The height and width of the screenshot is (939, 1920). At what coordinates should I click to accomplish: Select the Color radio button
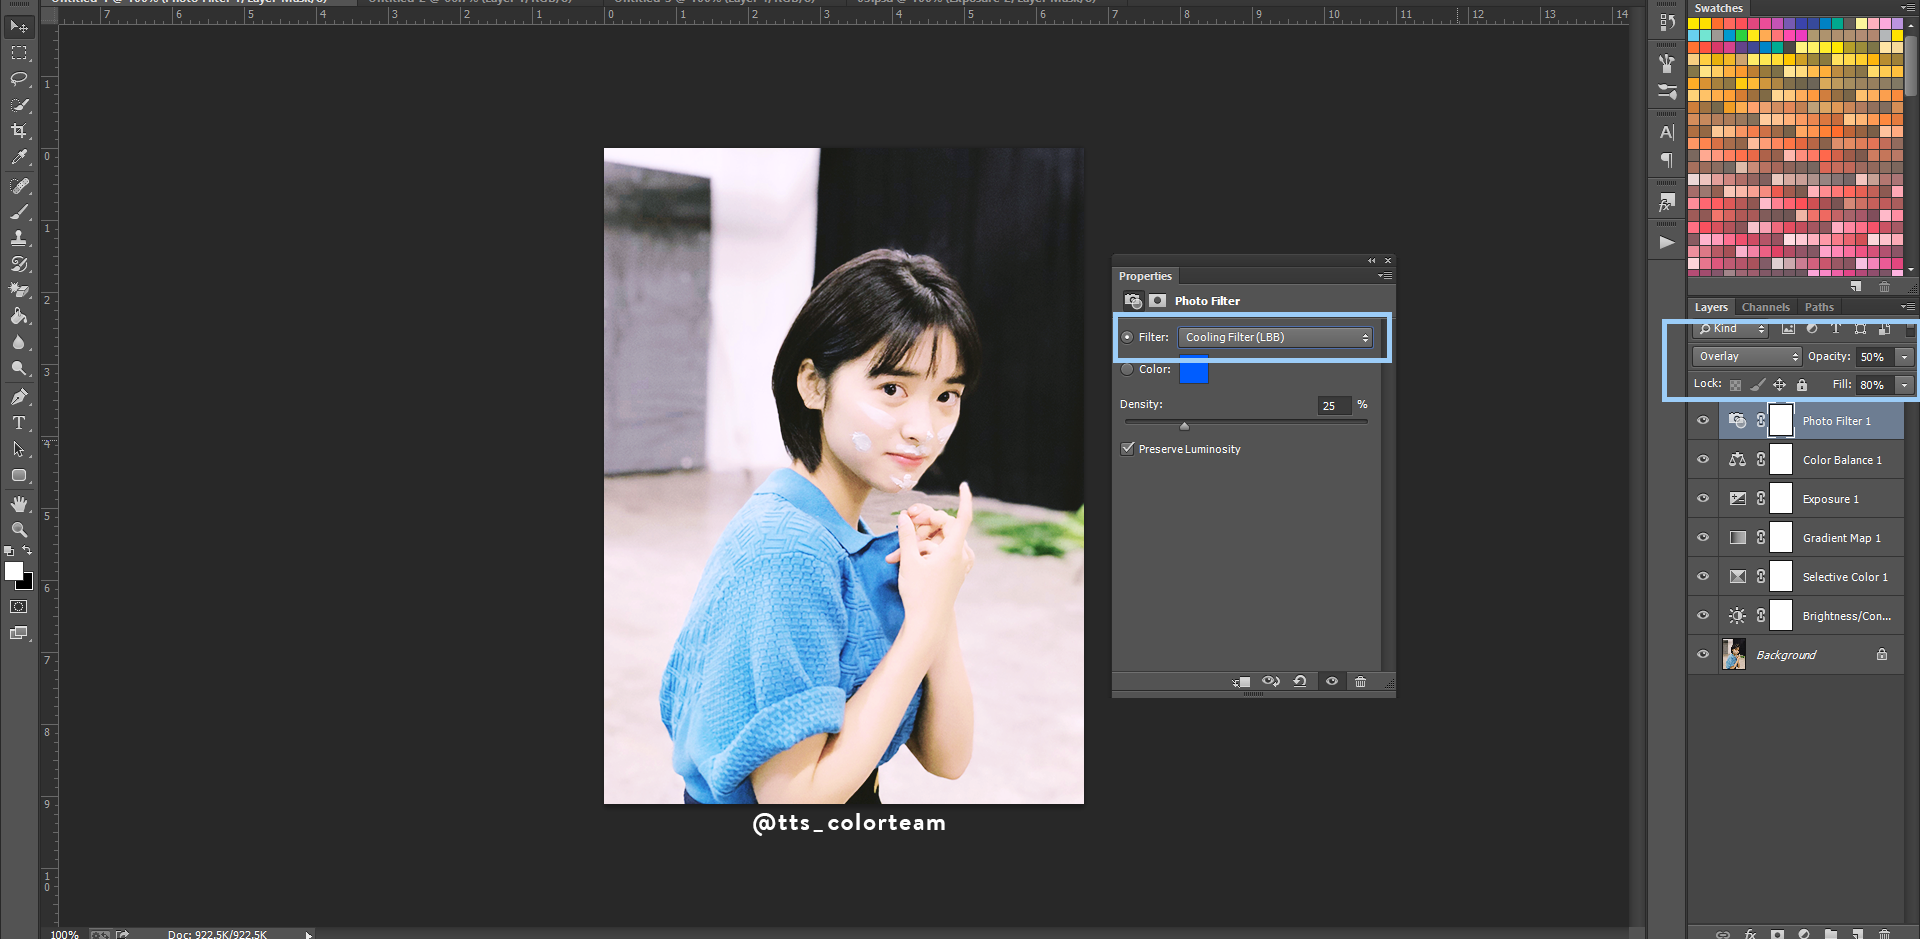[x=1127, y=369]
